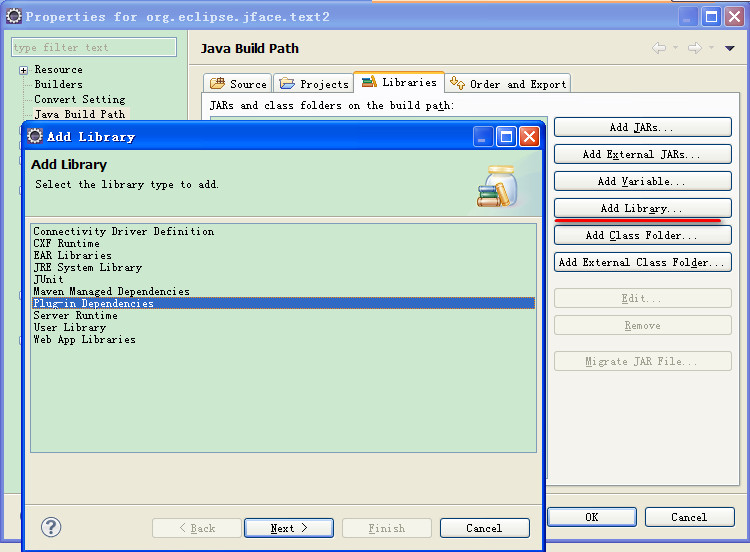Maximize the Properties window
Viewport: 750px width, 552px height.
712,17
